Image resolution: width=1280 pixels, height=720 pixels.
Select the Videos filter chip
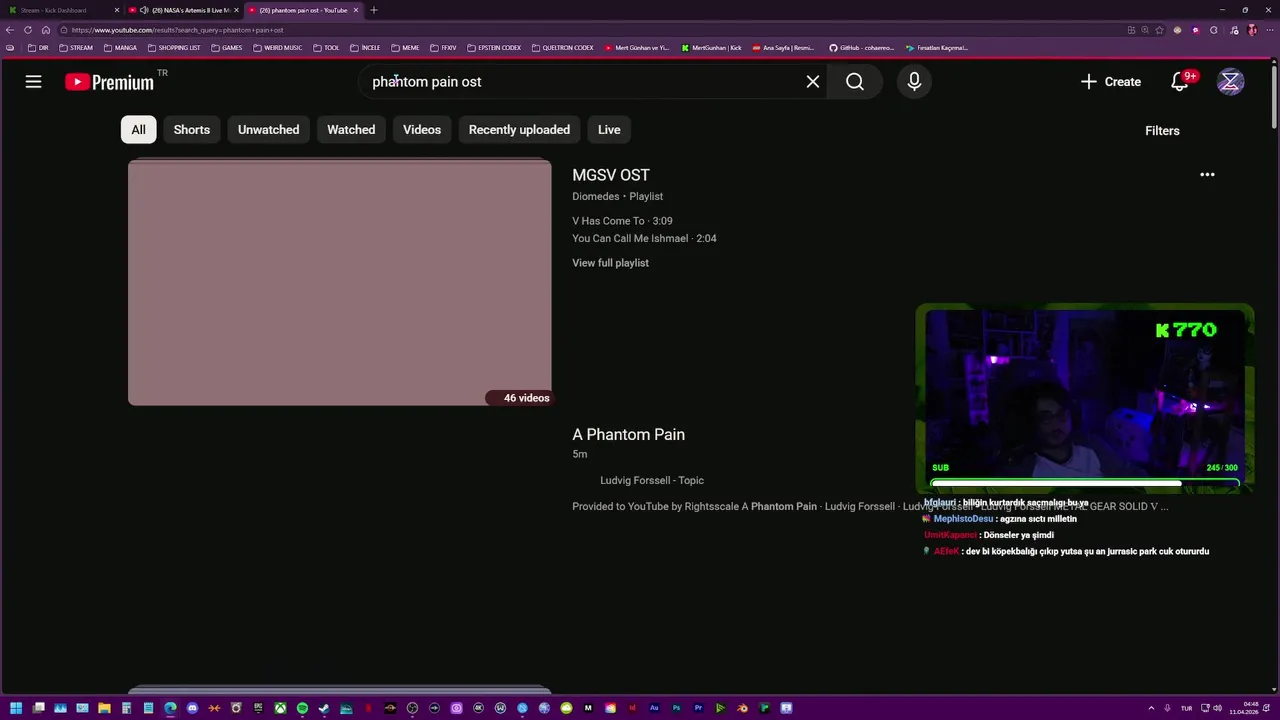[x=422, y=130]
